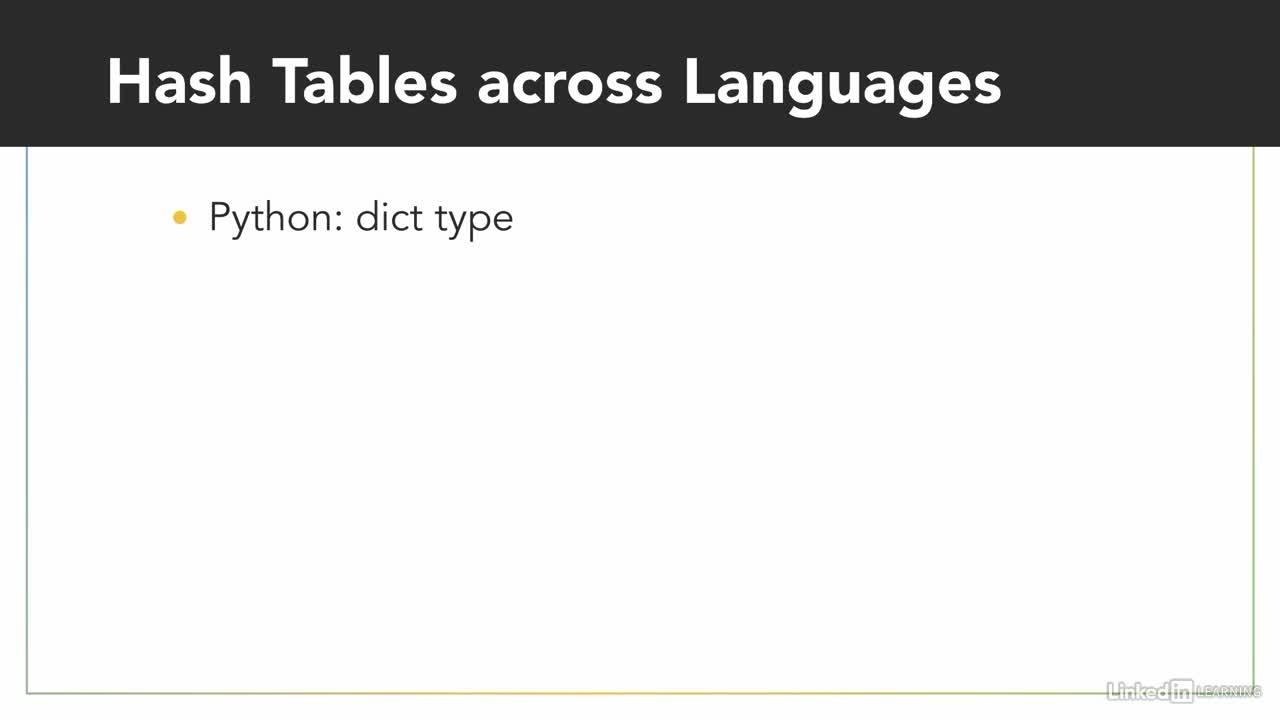Click the letter 'P' in 'Python'

coord(219,217)
